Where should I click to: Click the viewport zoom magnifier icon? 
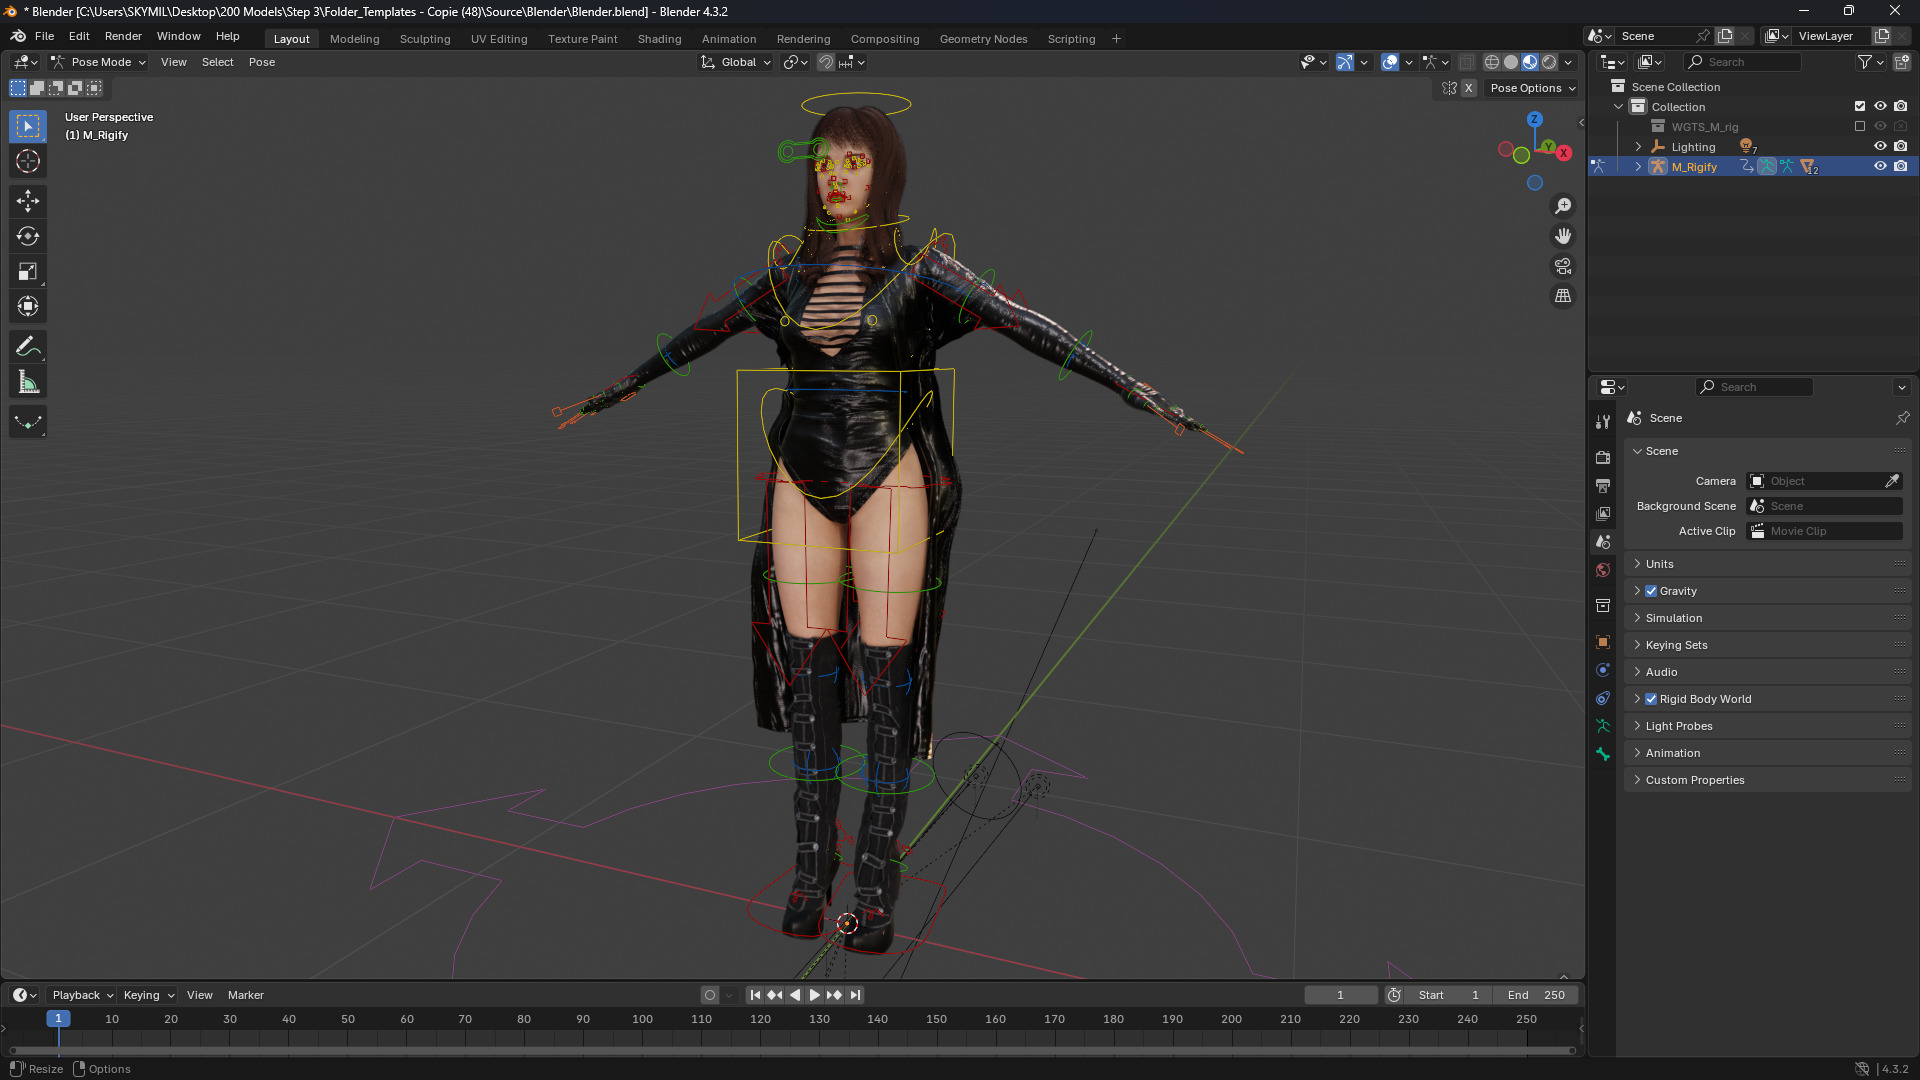[1563, 206]
